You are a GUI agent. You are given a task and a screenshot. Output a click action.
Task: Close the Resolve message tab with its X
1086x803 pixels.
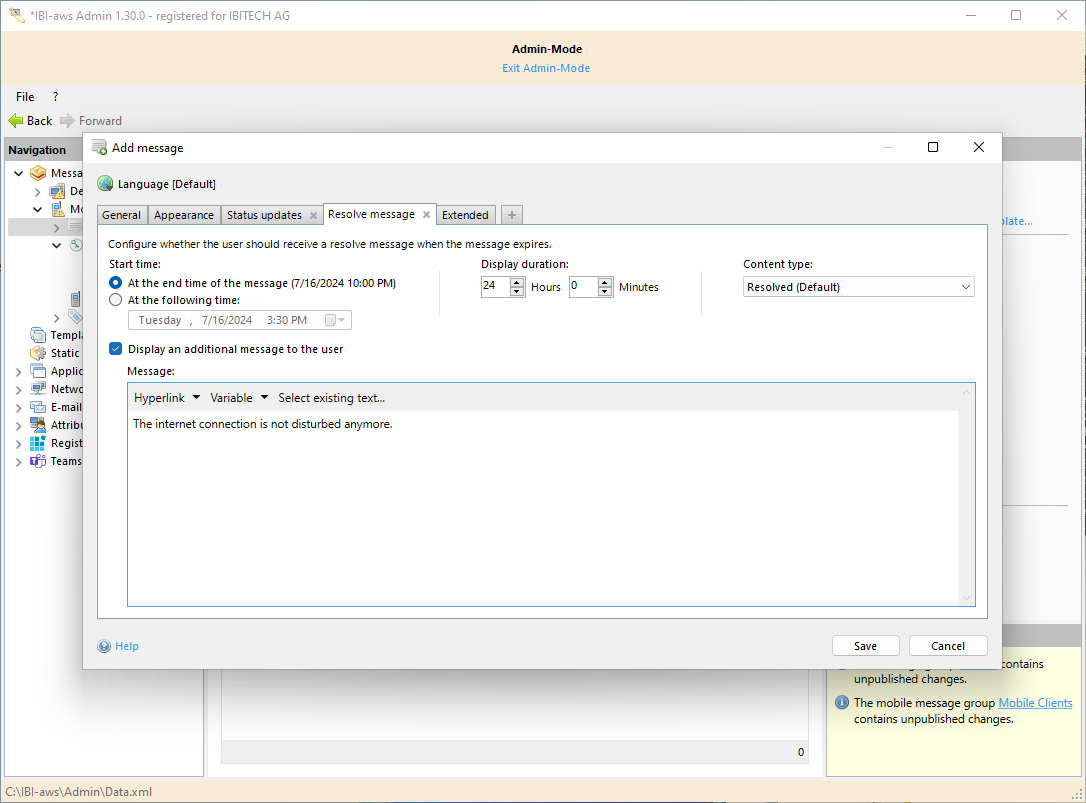tap(426, 215)
